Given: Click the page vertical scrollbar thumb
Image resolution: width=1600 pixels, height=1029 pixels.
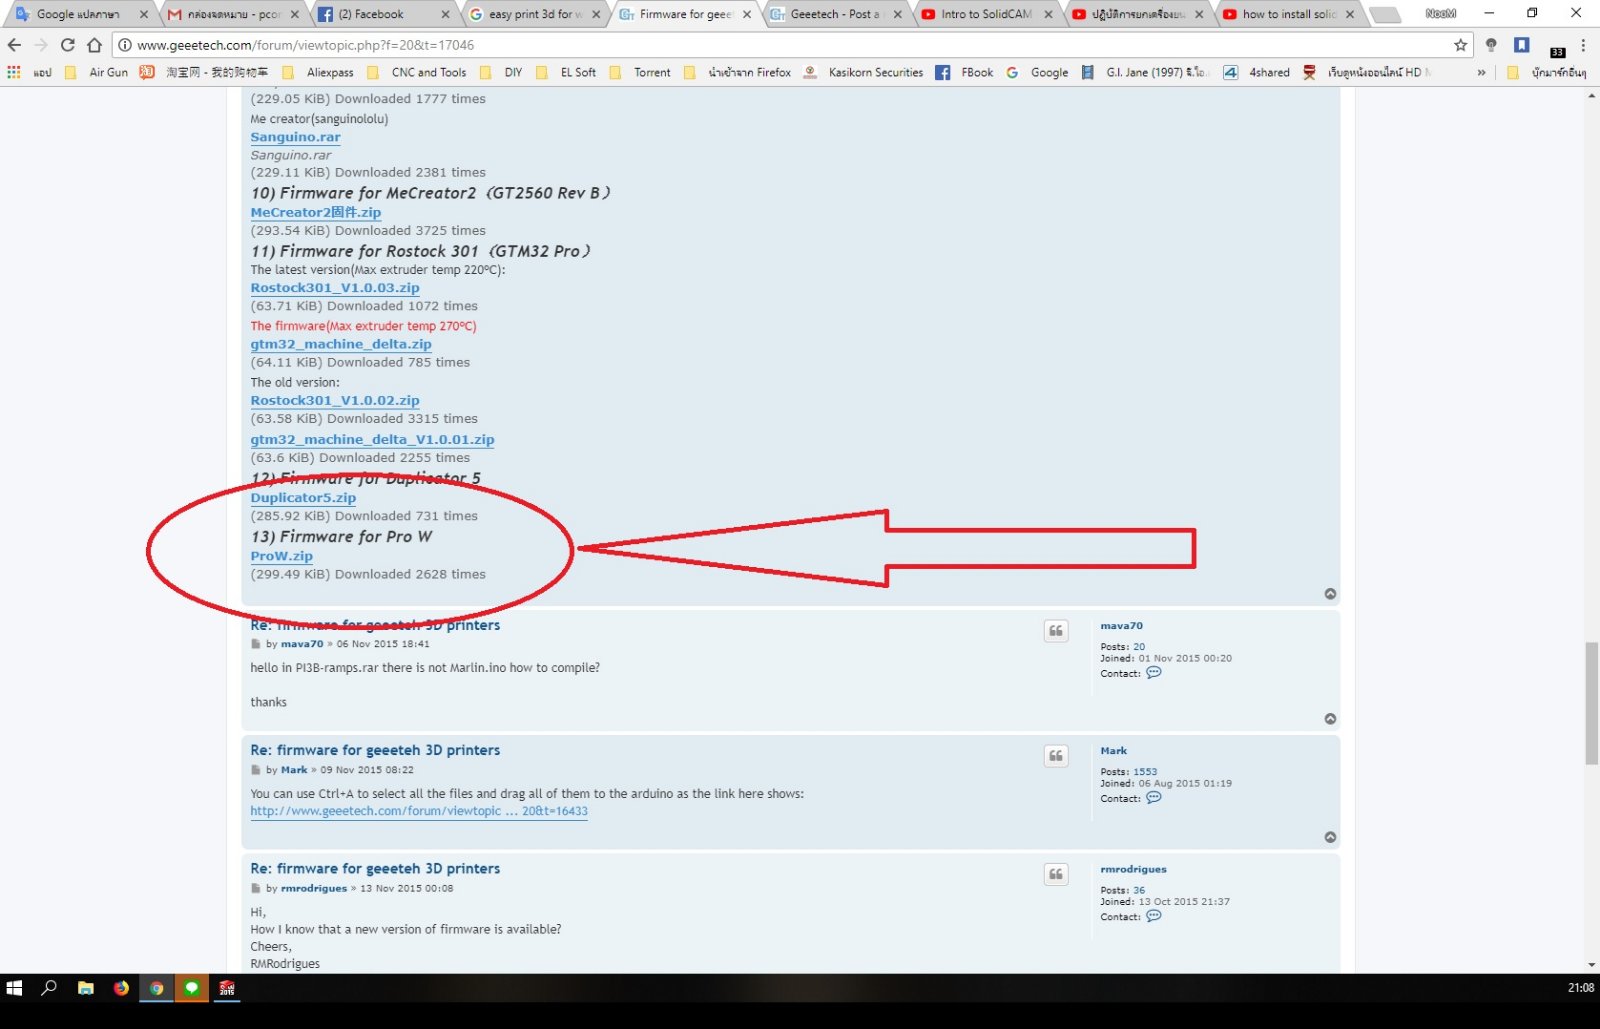Looking at the screenshot, I should (1591, 703).
